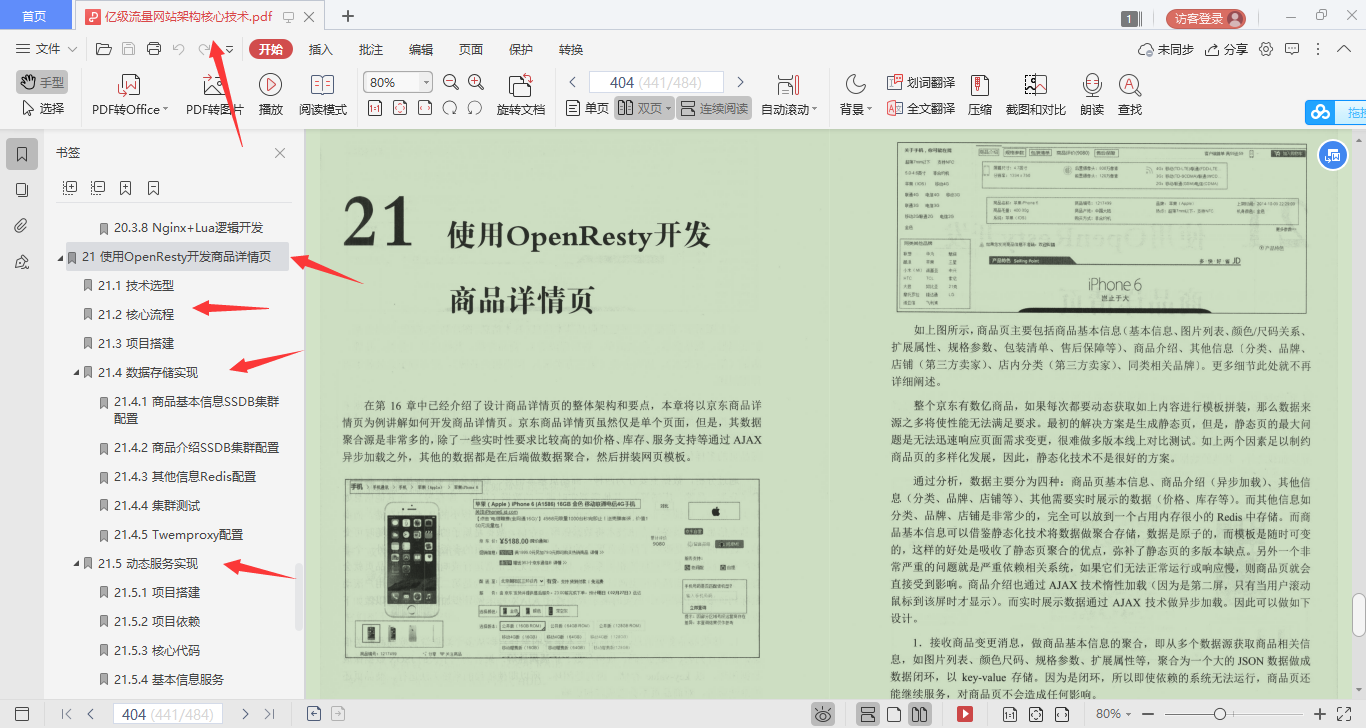Click the 访客登录 login button

point(1204,17)
